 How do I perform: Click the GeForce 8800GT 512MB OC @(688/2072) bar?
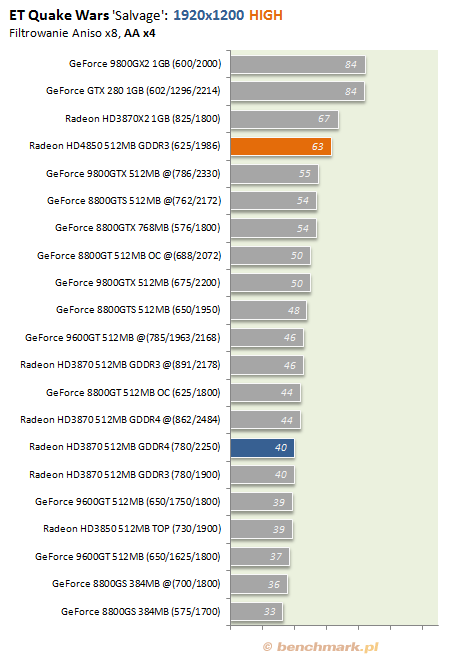point(271,255)
